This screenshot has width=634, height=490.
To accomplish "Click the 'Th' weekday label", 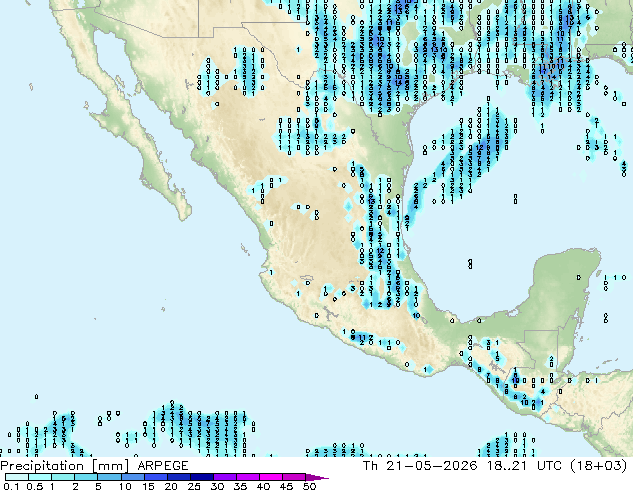I will (x=370, y=466).
